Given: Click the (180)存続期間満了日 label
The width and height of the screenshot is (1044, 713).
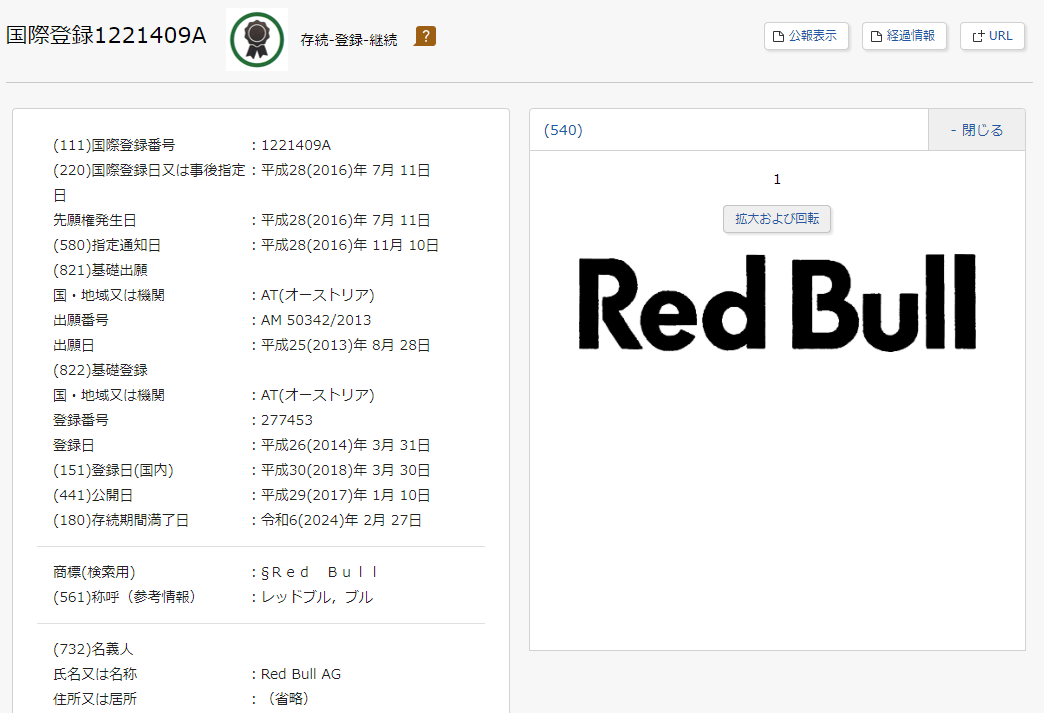Looking at the screenshot, I should (x=121, y=520).
